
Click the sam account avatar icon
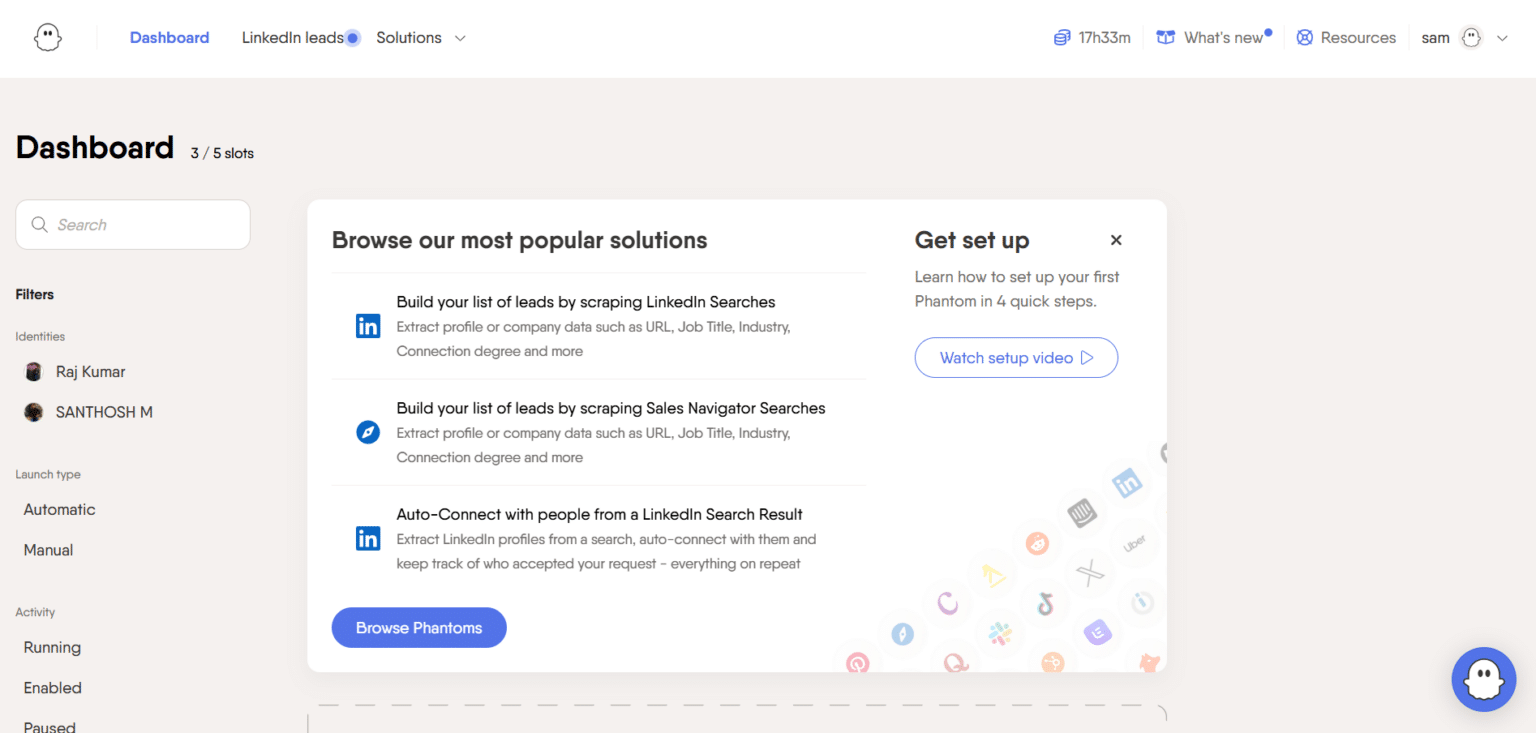pos(1470,38)
